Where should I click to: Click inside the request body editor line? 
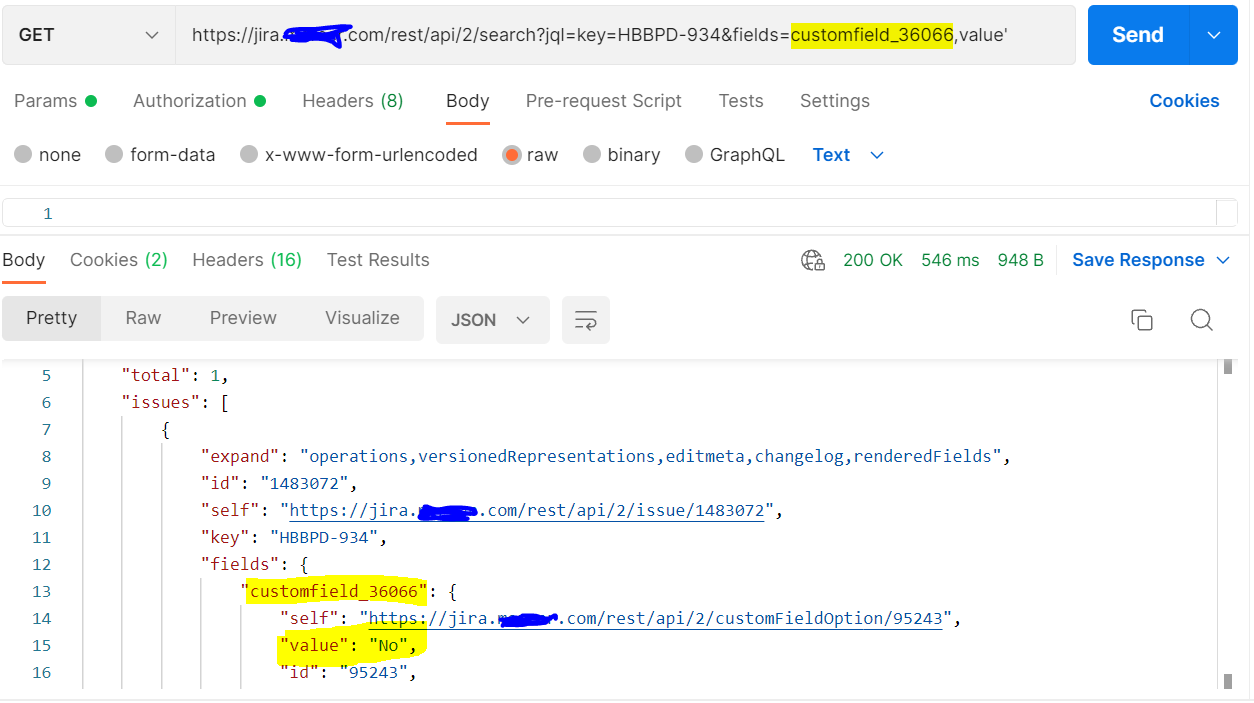[400, 212]
